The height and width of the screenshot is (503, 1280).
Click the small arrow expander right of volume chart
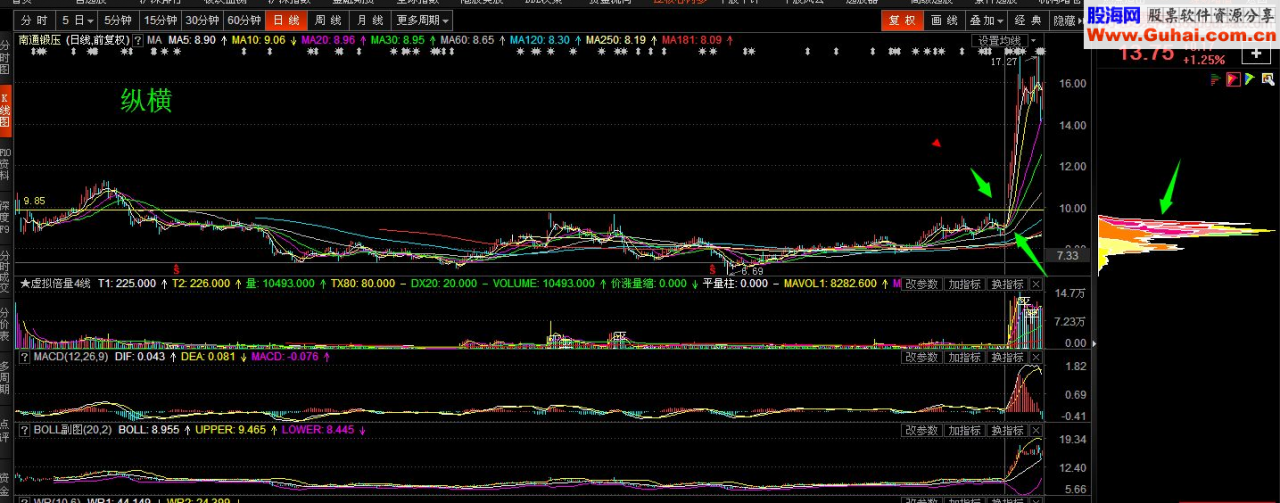[1092, 344]
